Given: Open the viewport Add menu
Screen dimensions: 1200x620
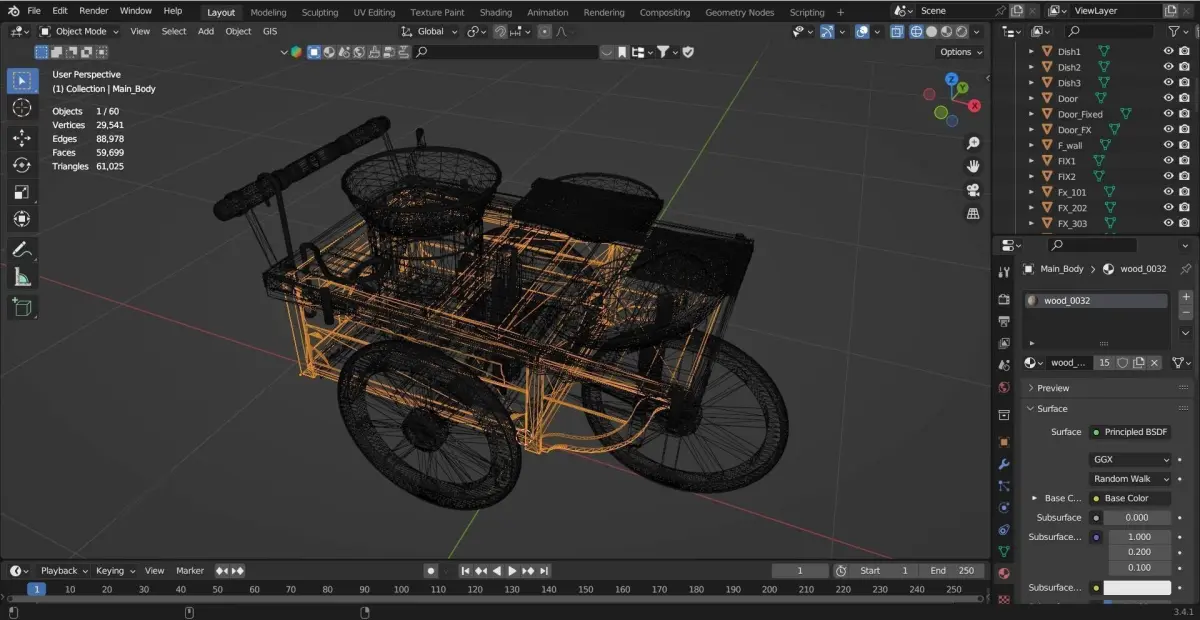Looking at the screenshot, I should (x=206, y=31).
